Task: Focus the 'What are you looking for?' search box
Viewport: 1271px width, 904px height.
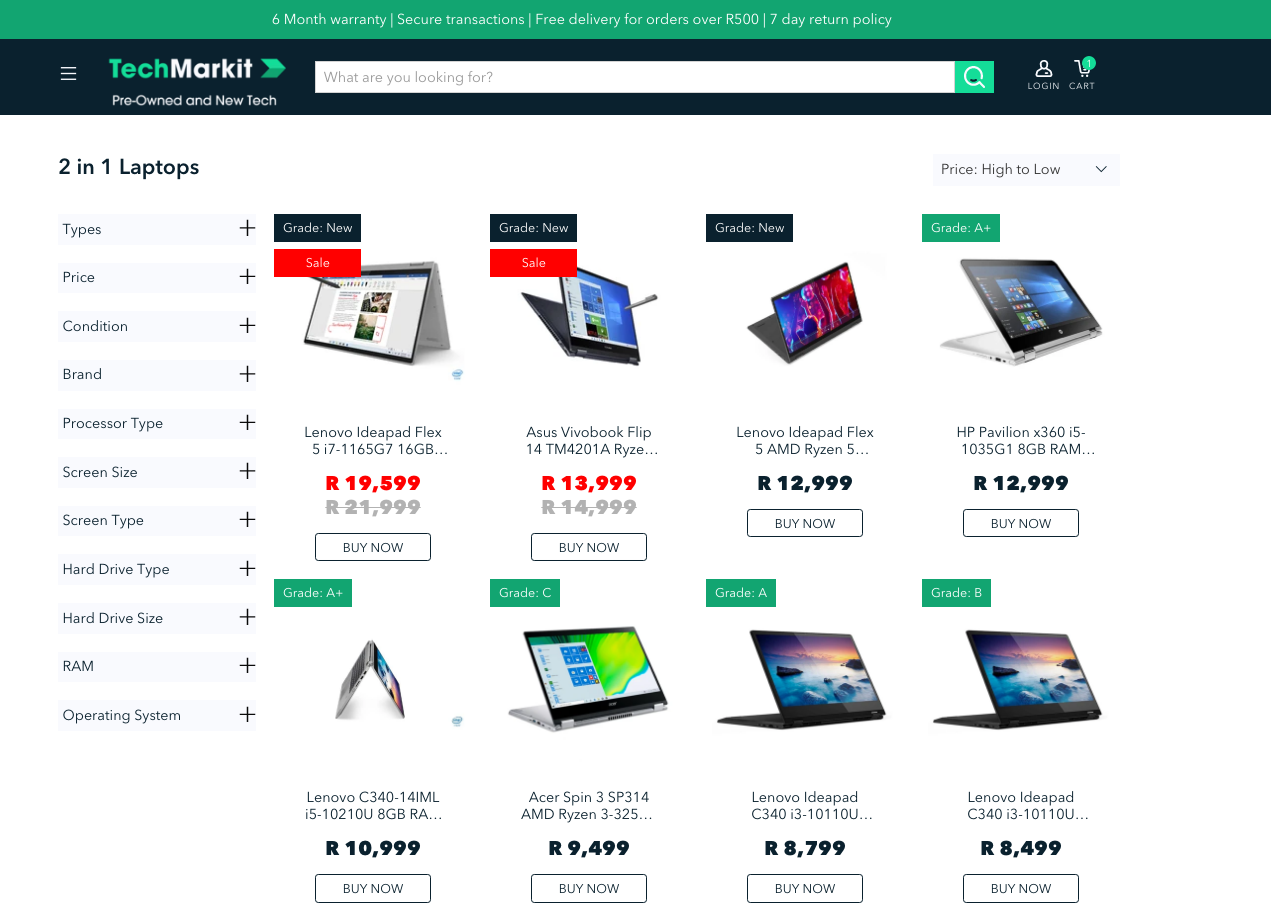Action: [635, 77]
